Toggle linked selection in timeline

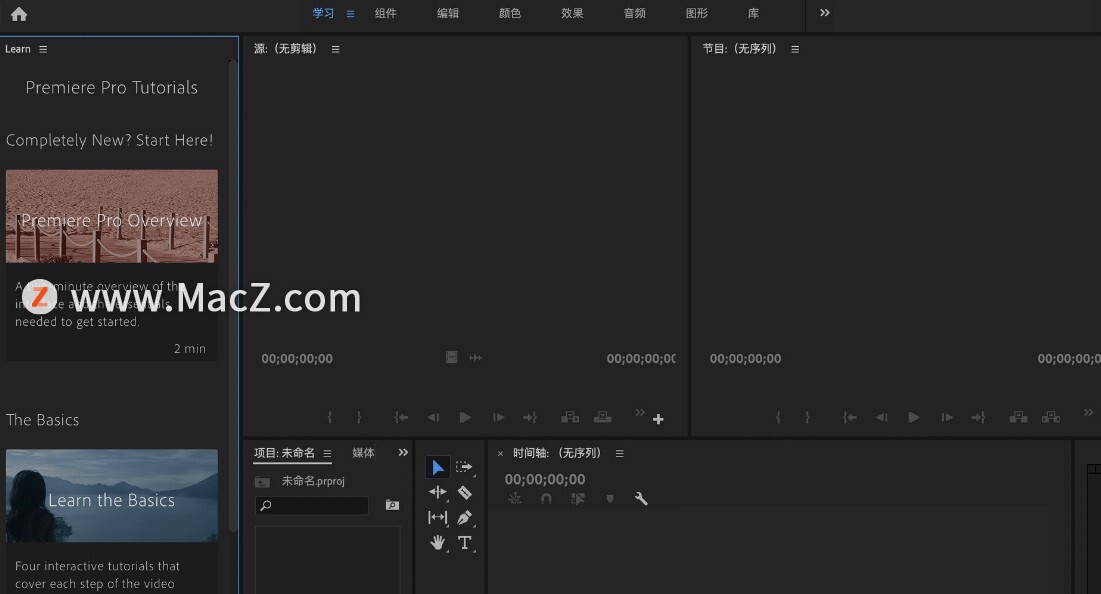pyautogui.click(x=578, y=499)
